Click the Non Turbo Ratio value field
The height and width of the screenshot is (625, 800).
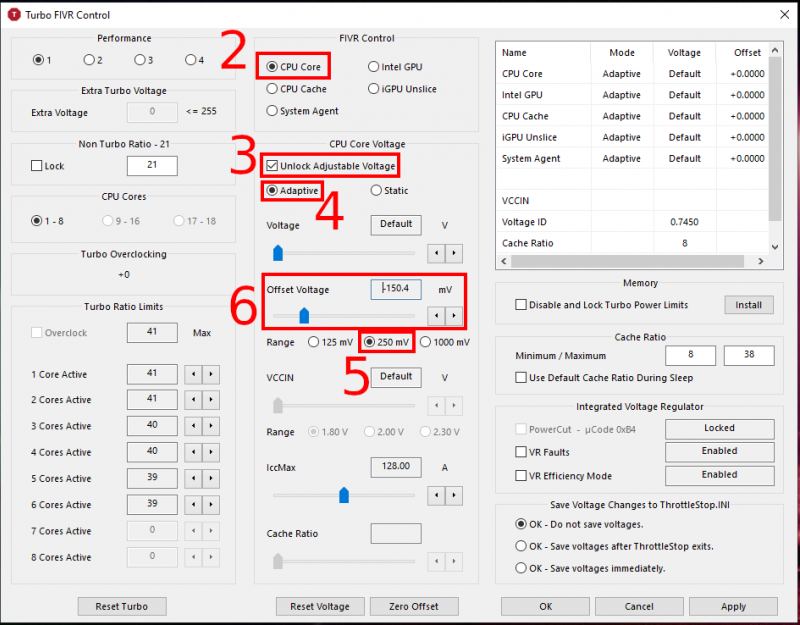[x=152, y=165]
